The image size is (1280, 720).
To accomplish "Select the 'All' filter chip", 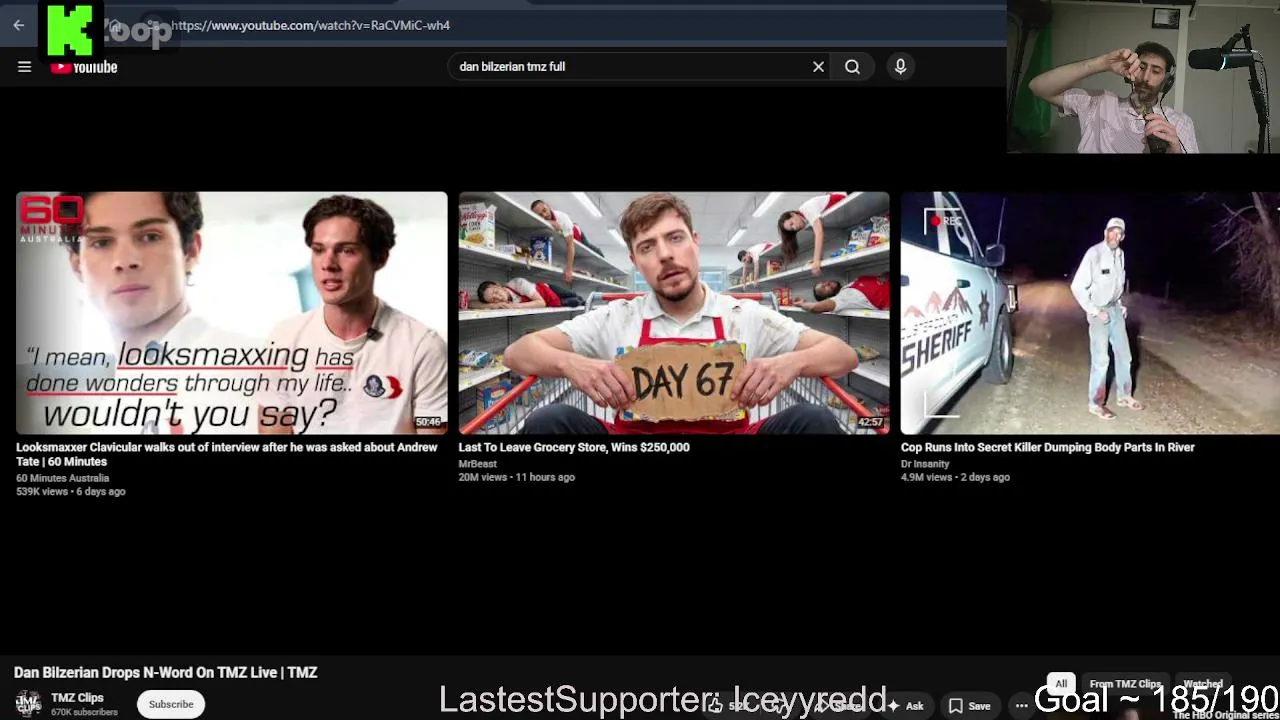I will point(1061,684).
